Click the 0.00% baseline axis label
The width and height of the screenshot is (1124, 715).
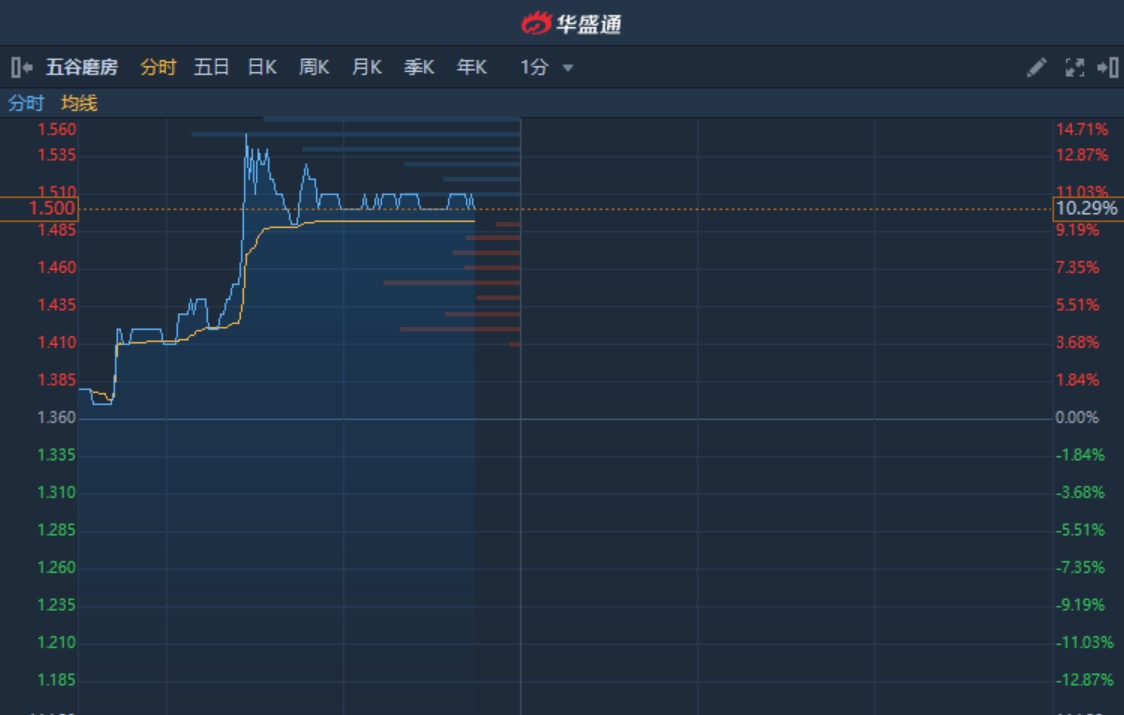[1077, 418]
